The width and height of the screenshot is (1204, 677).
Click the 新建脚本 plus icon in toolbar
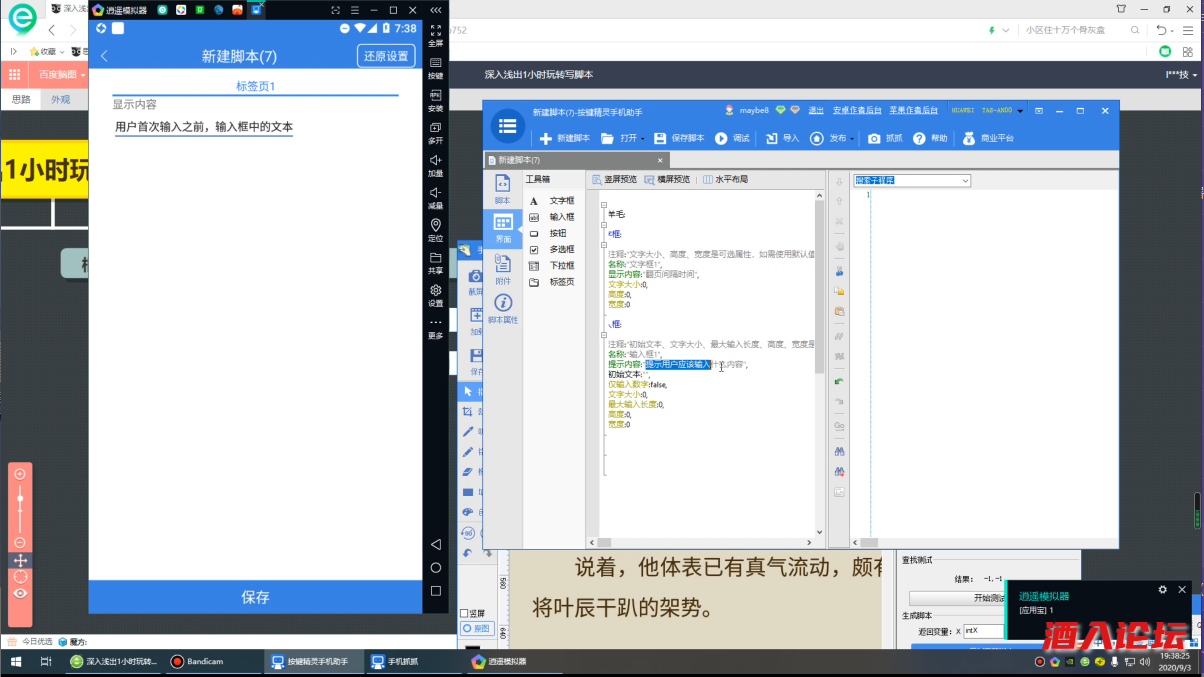coord(546,139)
